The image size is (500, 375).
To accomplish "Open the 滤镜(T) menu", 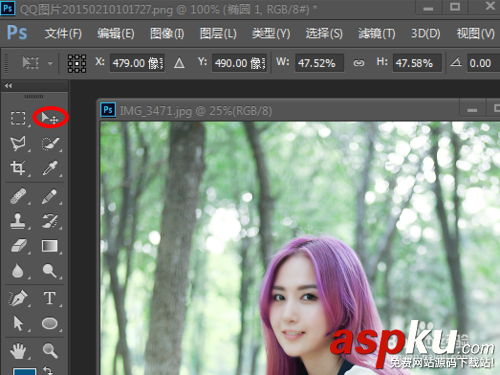I will click(377, 34).
